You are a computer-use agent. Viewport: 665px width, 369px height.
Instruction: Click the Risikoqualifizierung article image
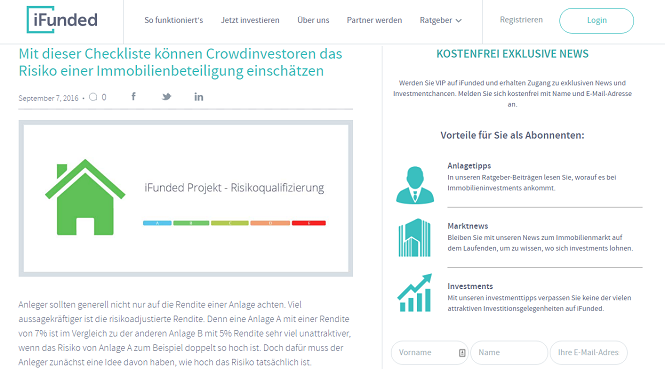[186, 198]
